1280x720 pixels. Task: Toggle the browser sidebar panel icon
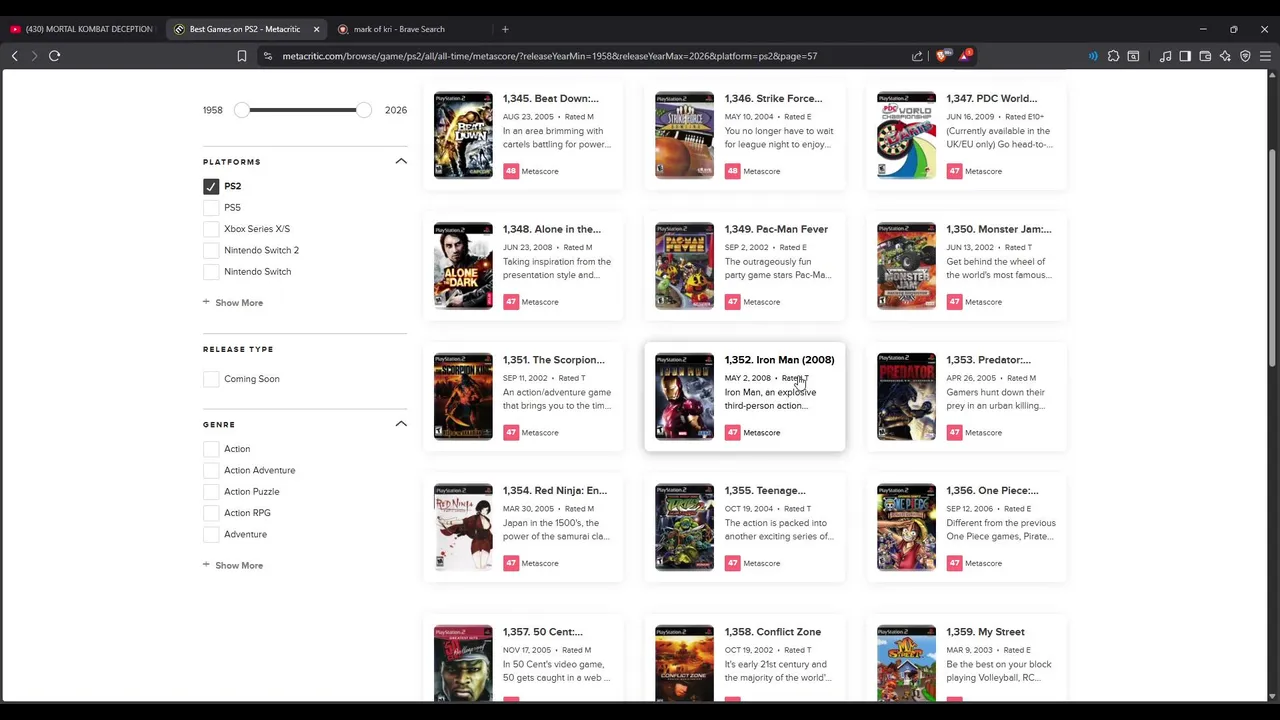point(1185,56)
